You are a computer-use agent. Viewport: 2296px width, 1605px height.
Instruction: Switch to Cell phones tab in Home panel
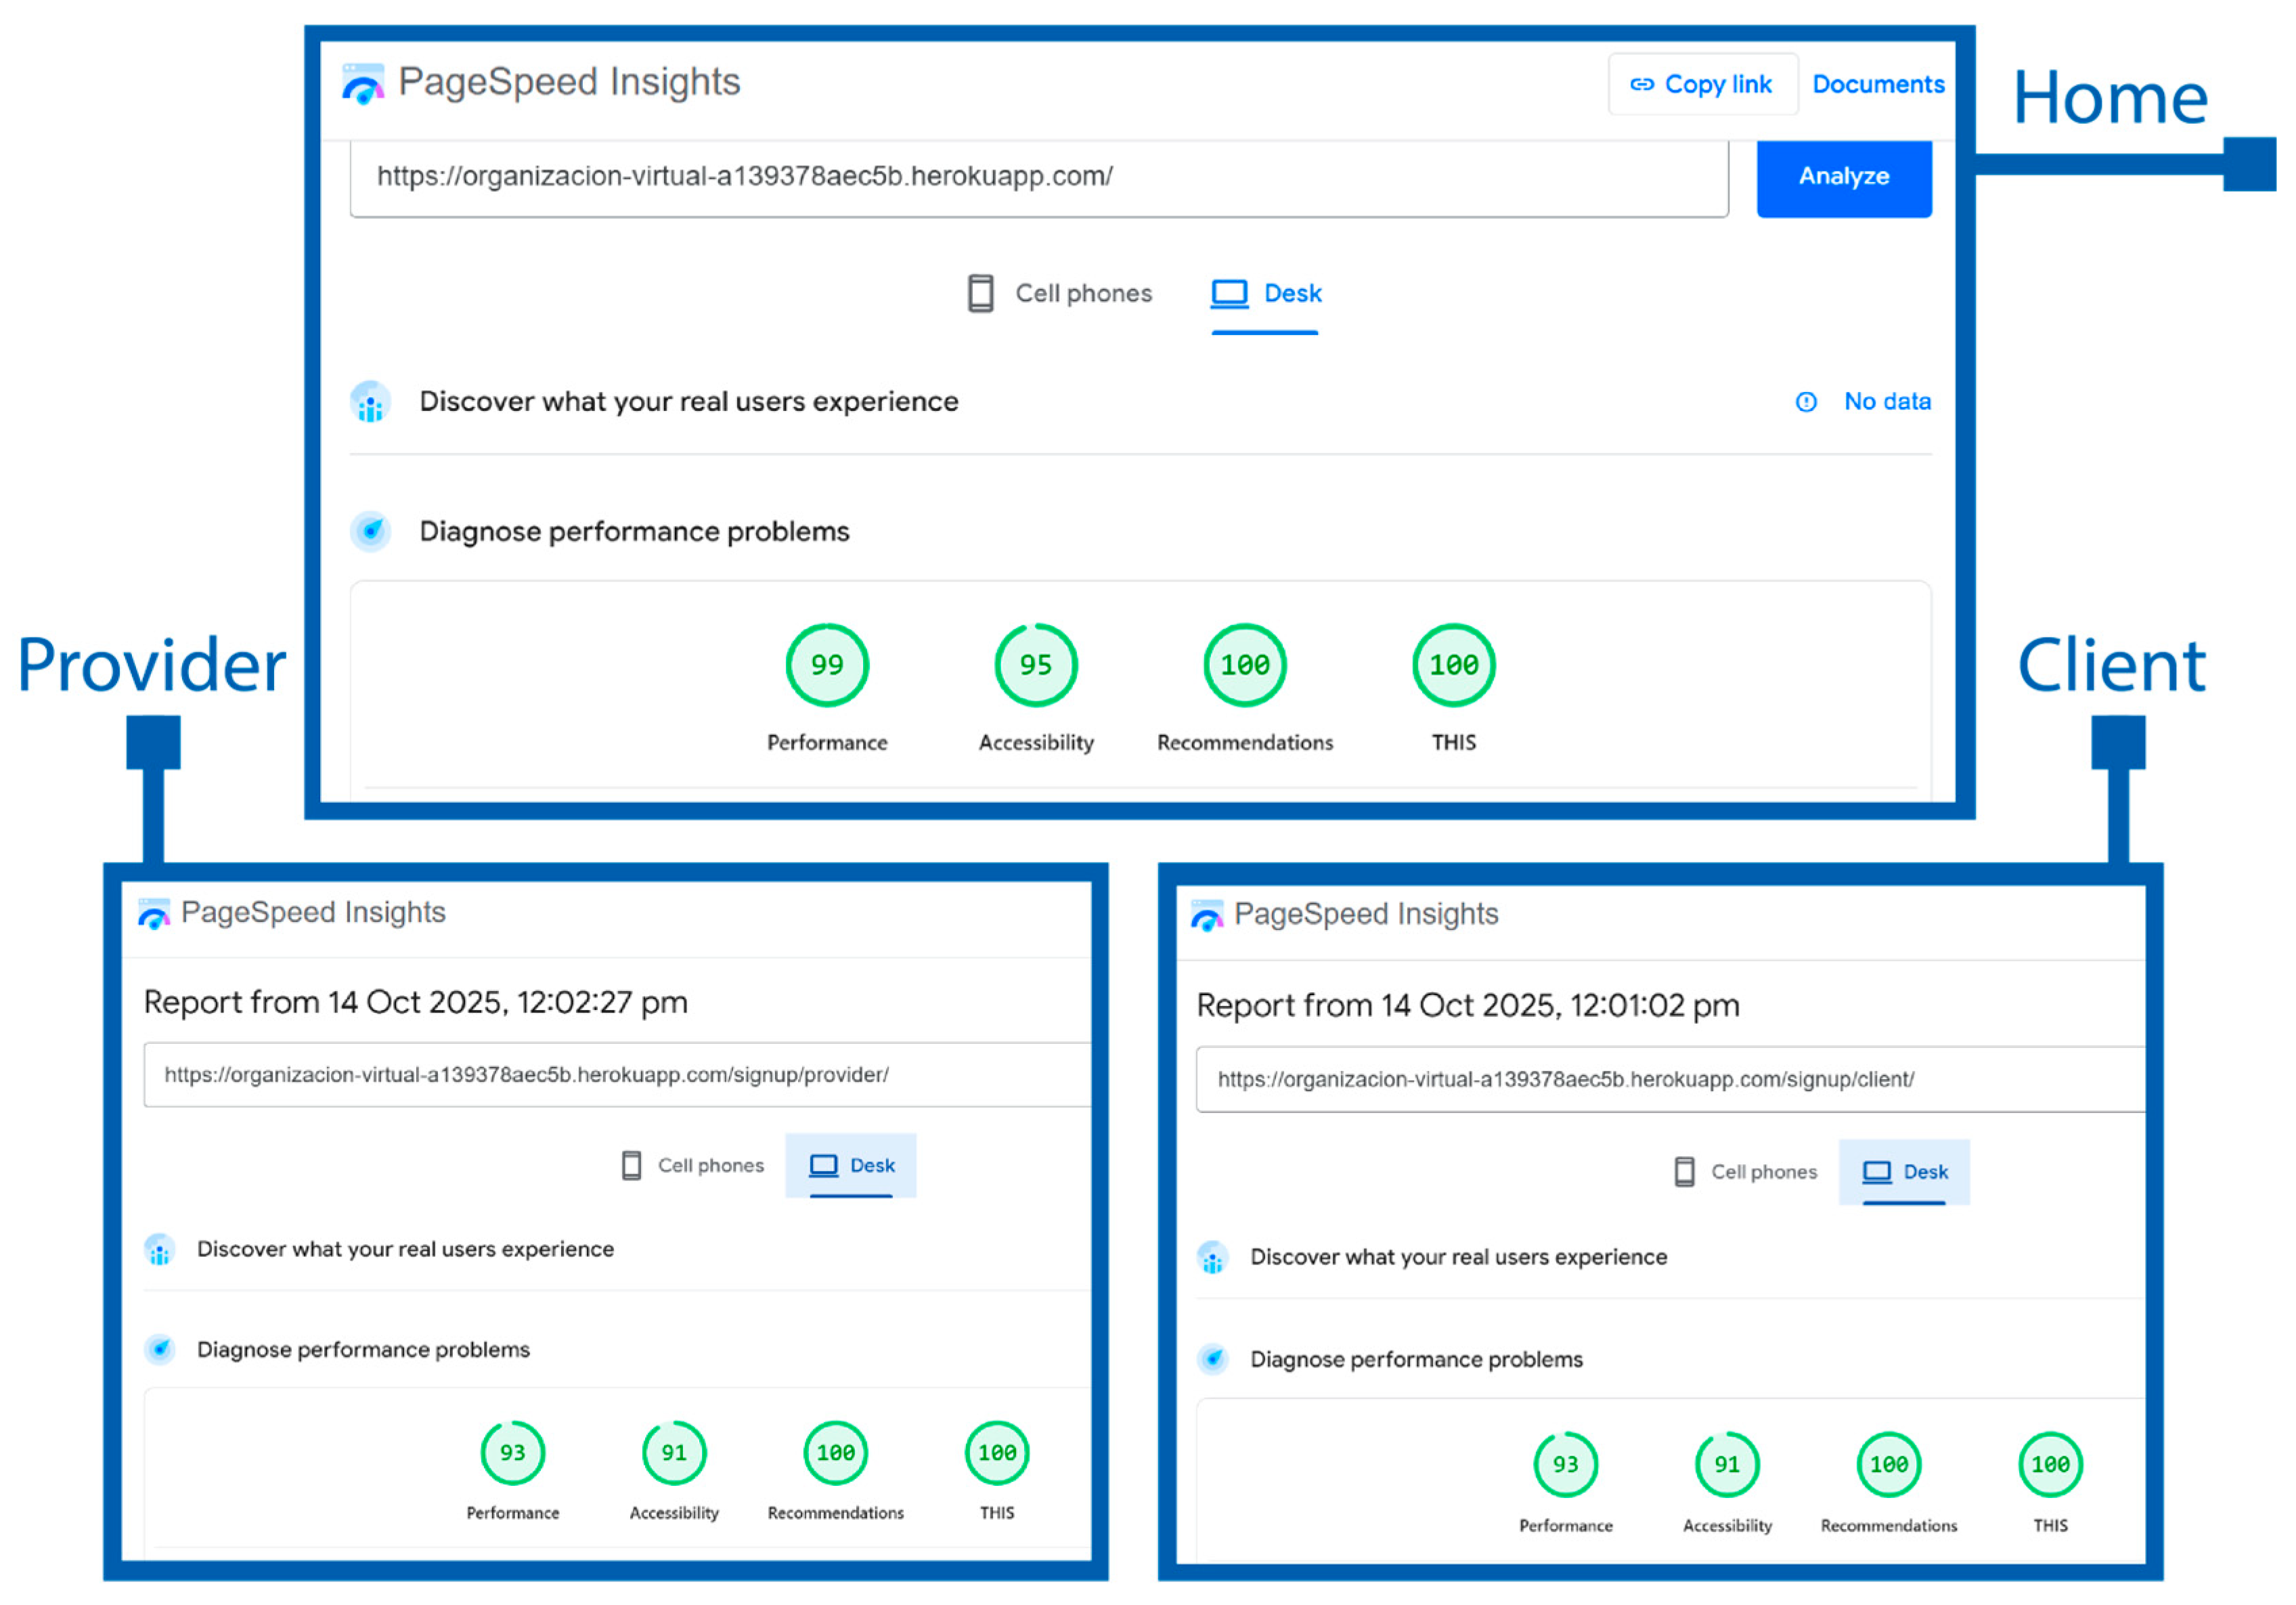pos(1060,294)
